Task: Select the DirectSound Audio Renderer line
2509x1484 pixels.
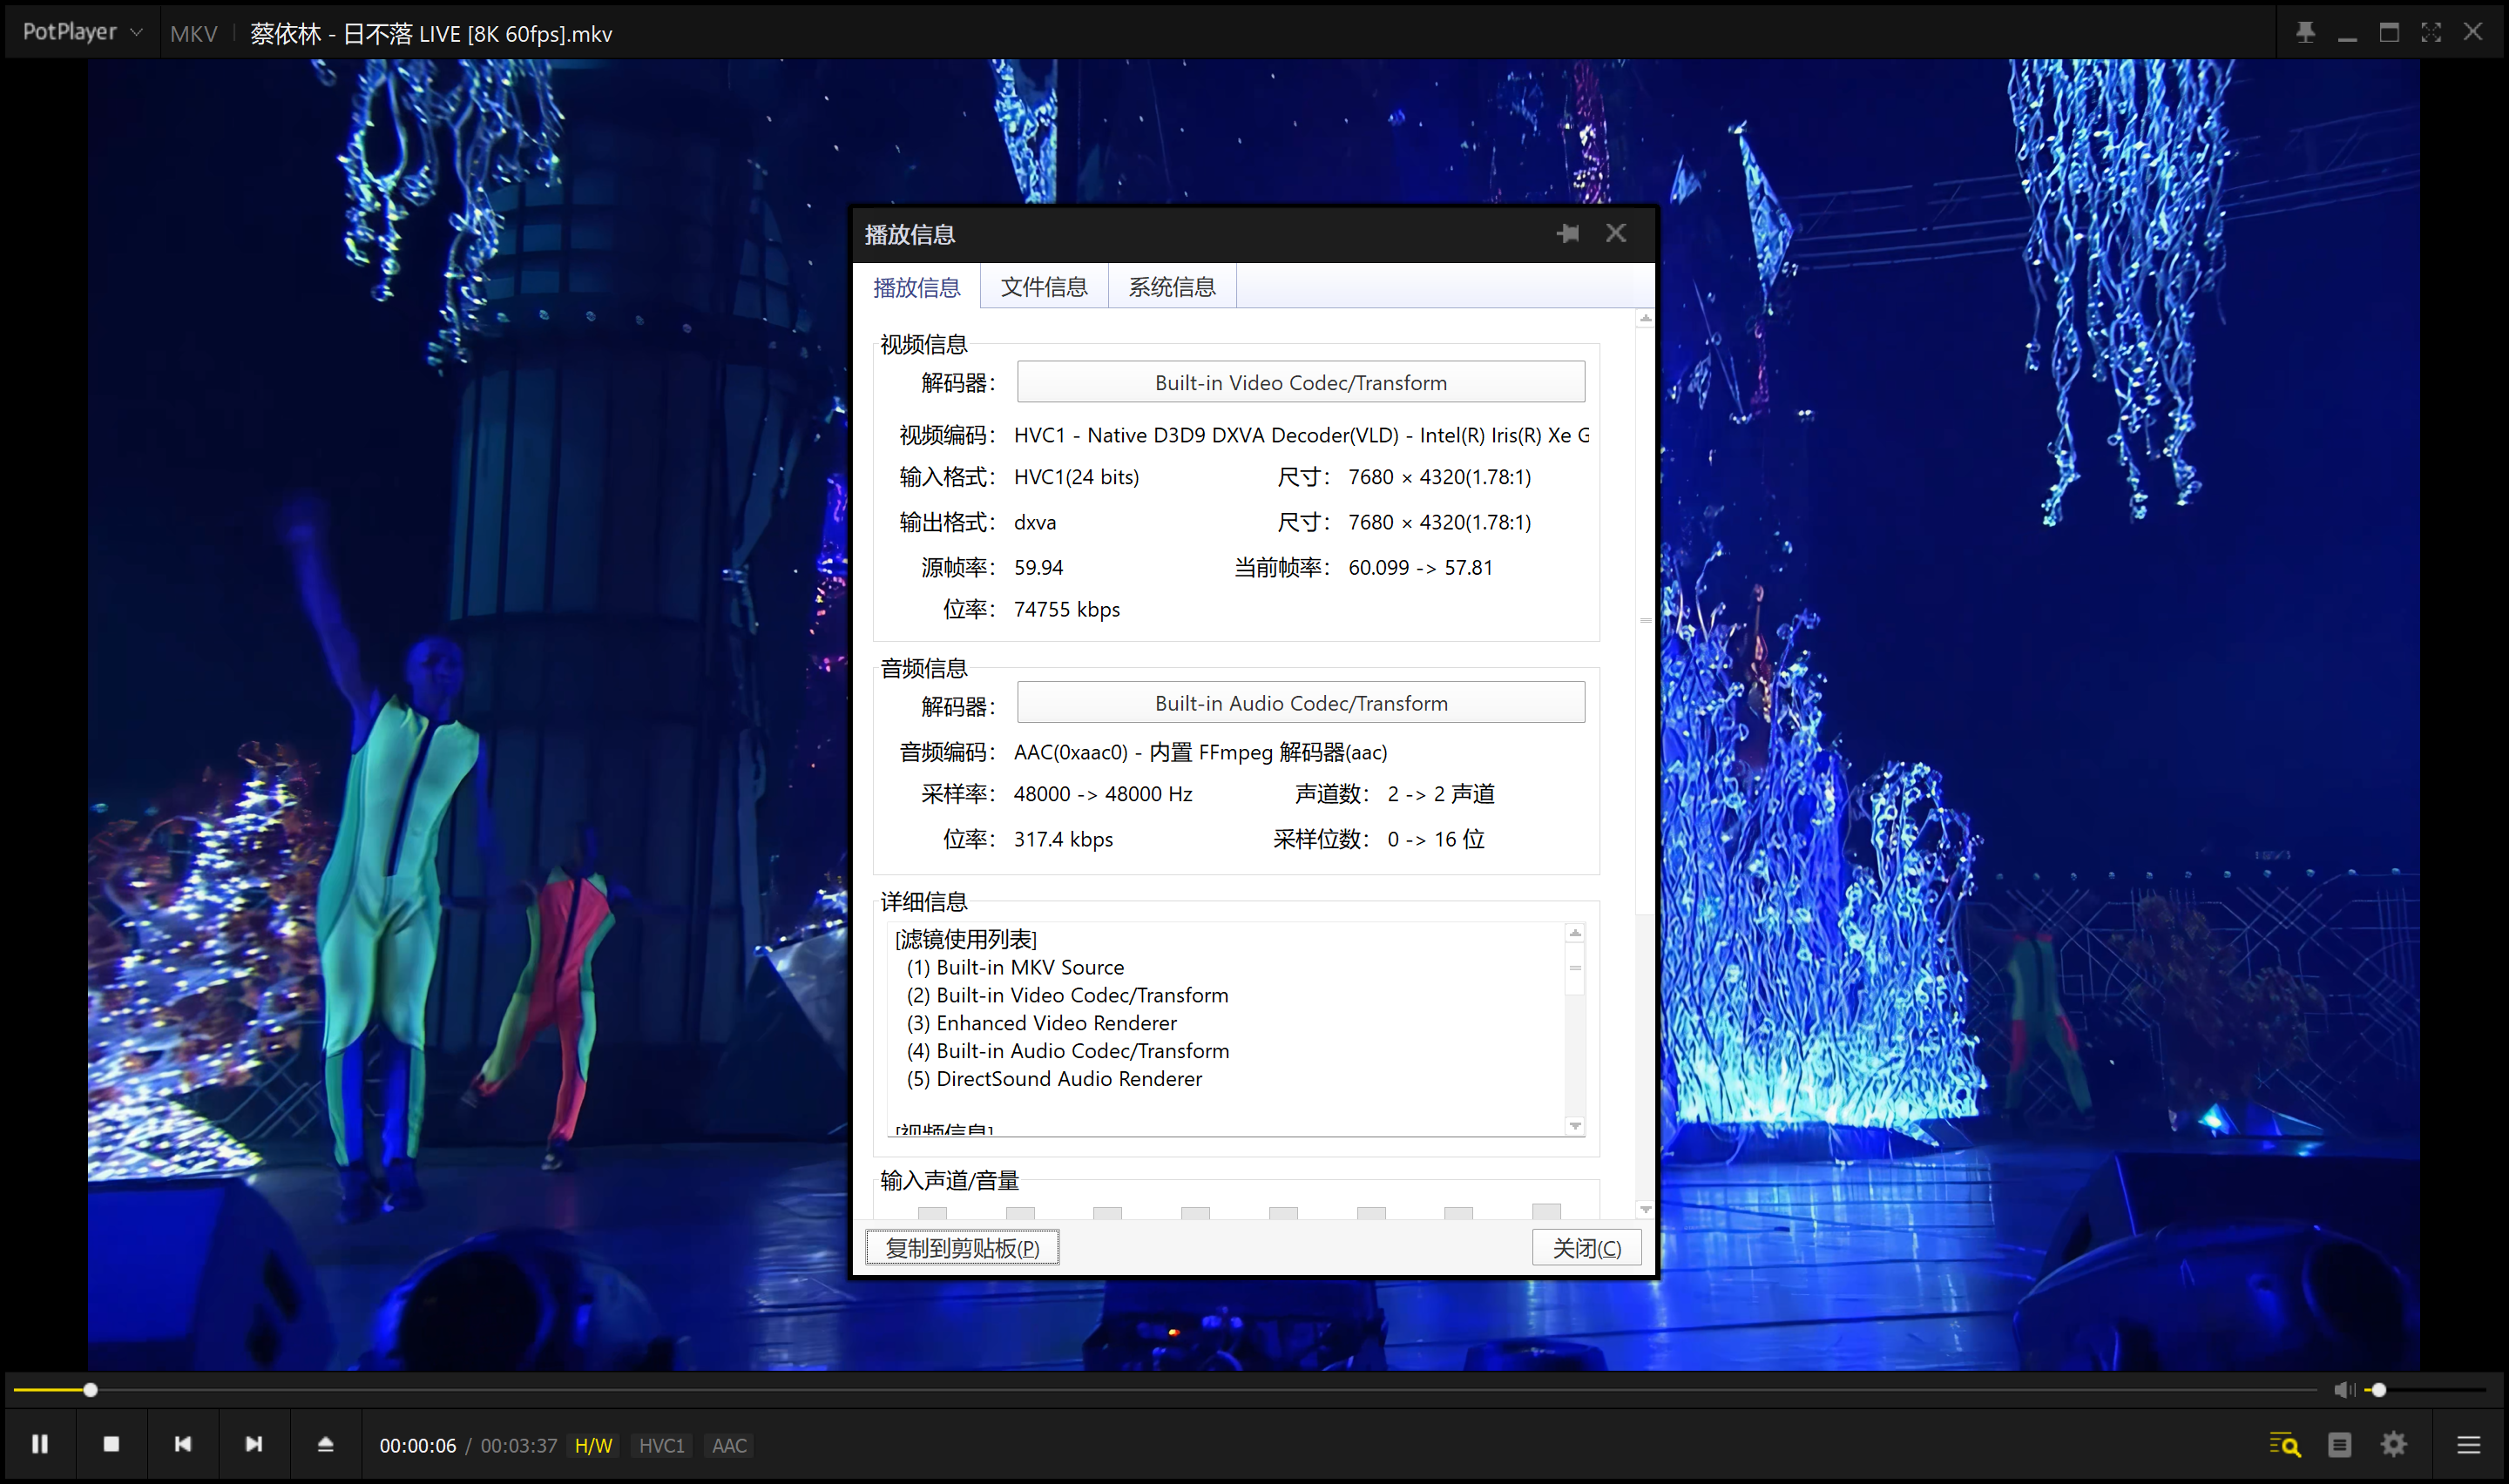Action: 1054,1079
